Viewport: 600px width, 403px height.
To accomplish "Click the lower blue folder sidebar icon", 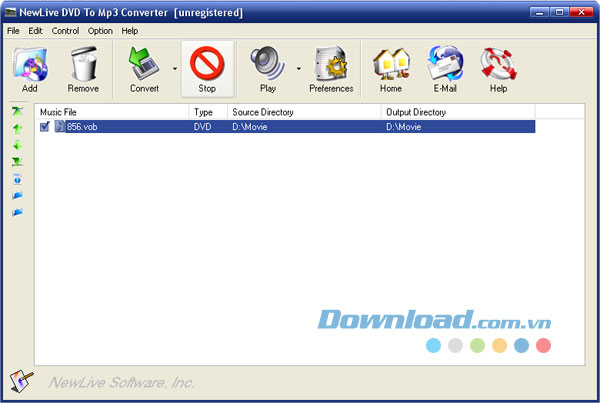I will pos(17,212).
